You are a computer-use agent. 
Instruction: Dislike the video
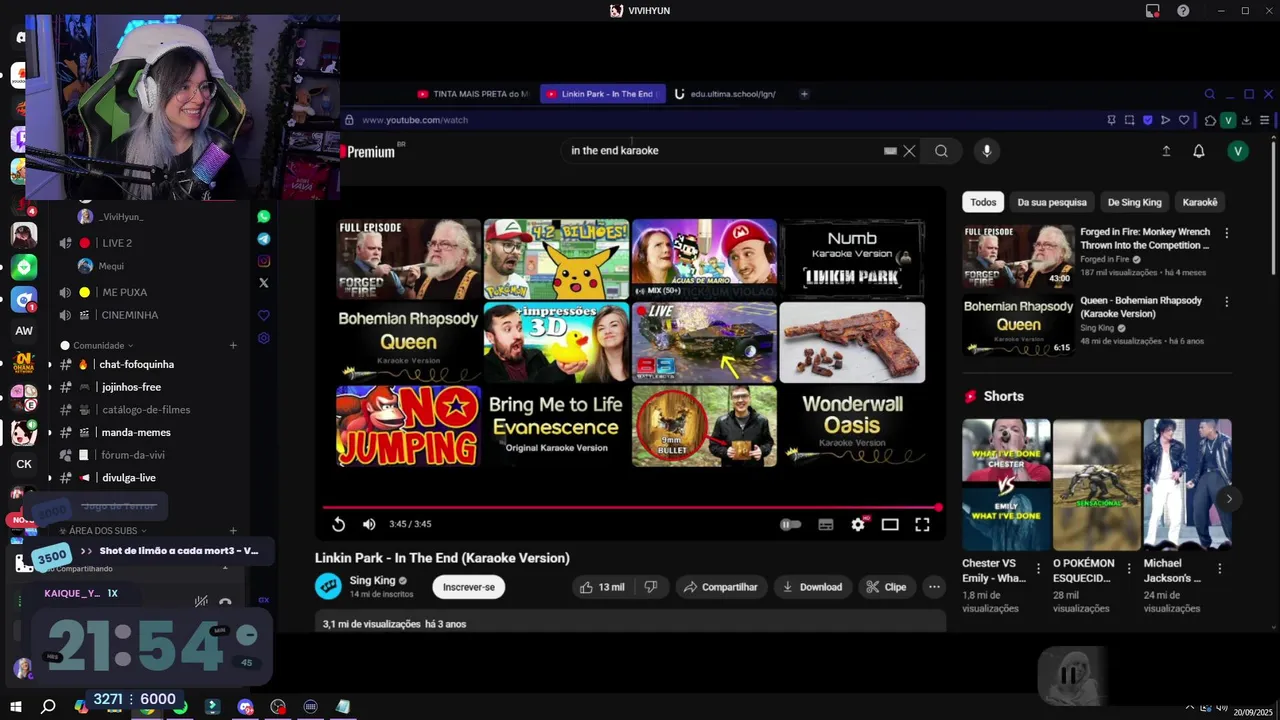pos(651,587)
